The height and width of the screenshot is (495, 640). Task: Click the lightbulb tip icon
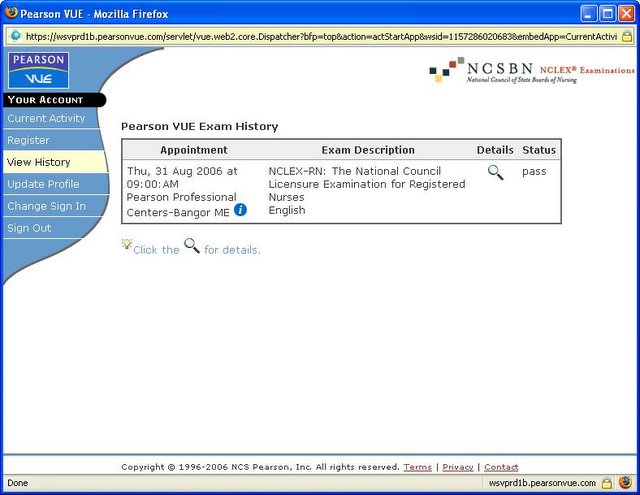pos(126,245)
